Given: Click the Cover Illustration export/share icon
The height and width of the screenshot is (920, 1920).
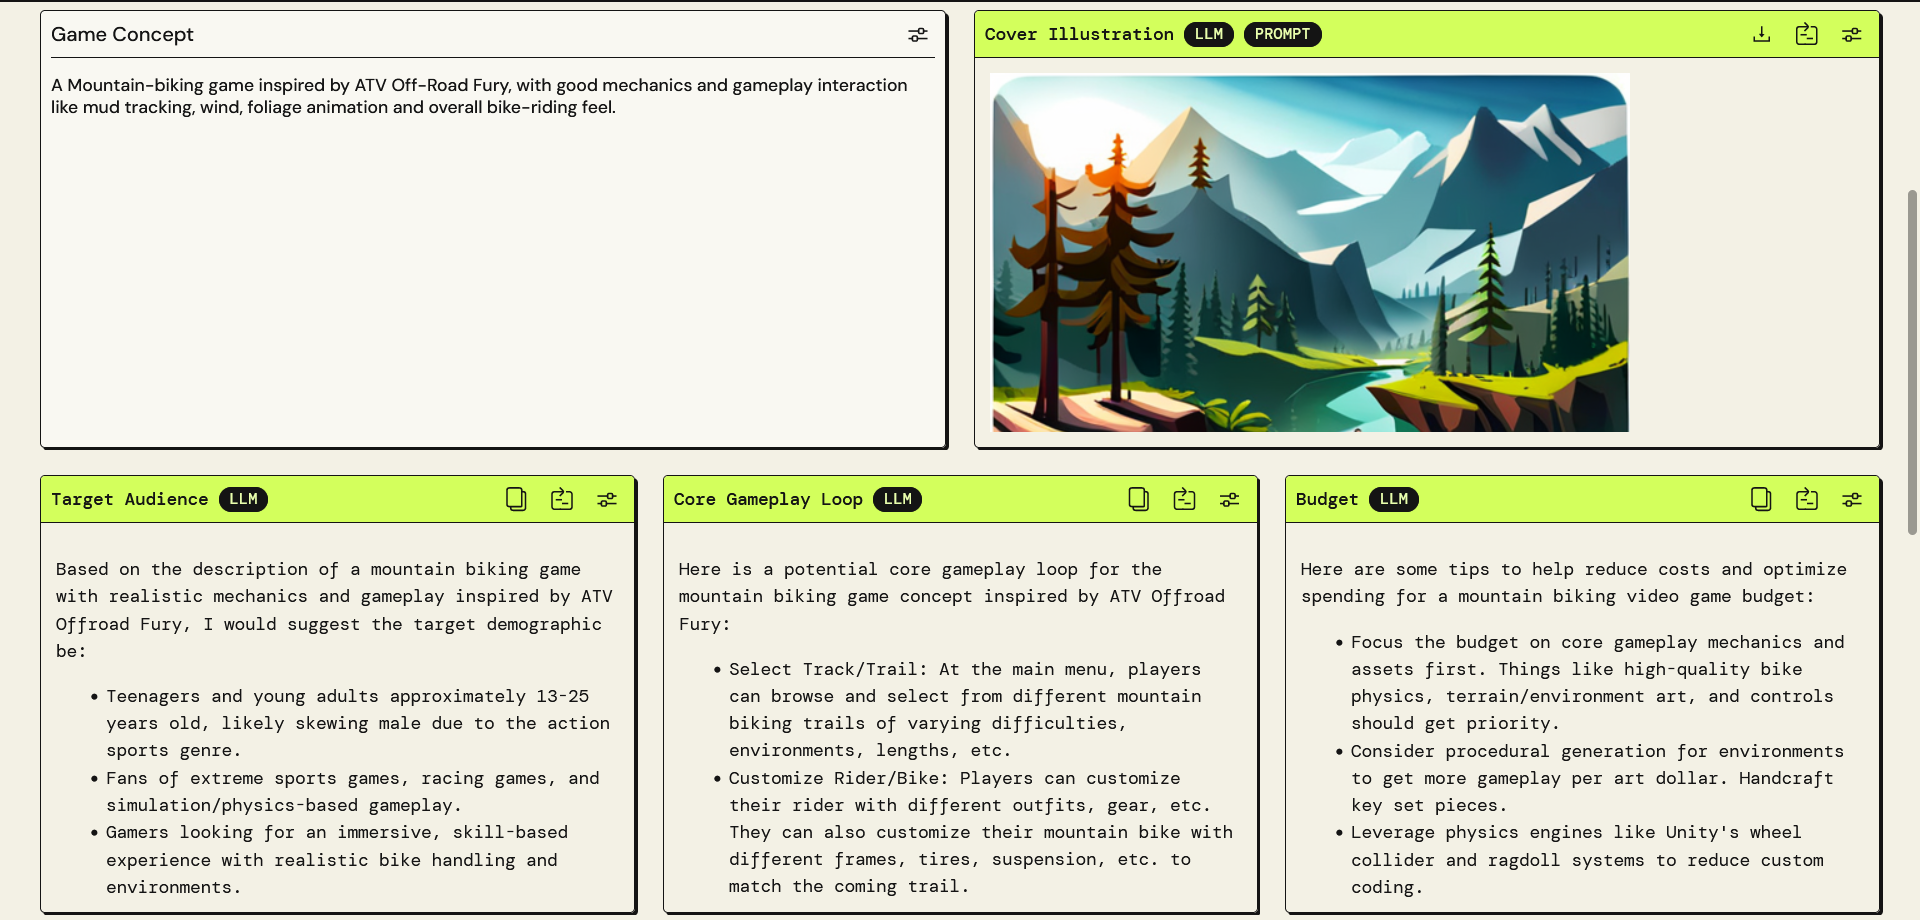Looking at the screenshot, I should click(x=1806, y=35).
